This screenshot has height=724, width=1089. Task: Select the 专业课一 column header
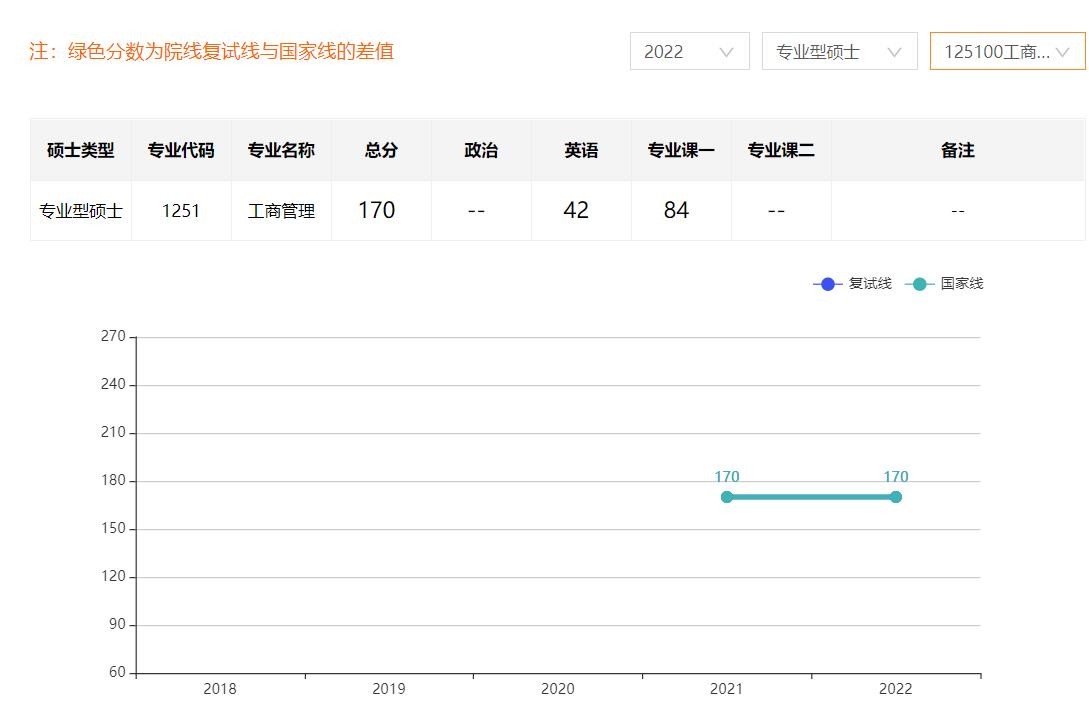(681, 150)
